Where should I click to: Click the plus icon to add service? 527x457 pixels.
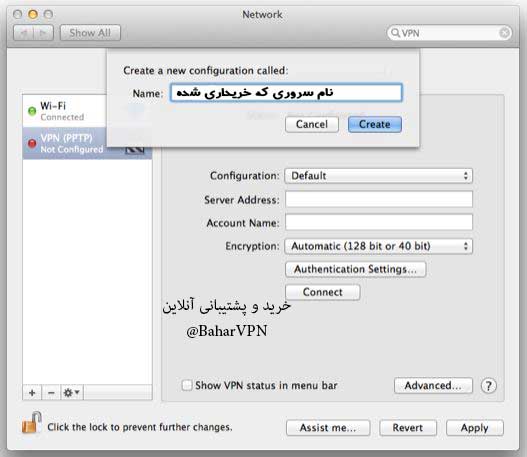(32, 392)
